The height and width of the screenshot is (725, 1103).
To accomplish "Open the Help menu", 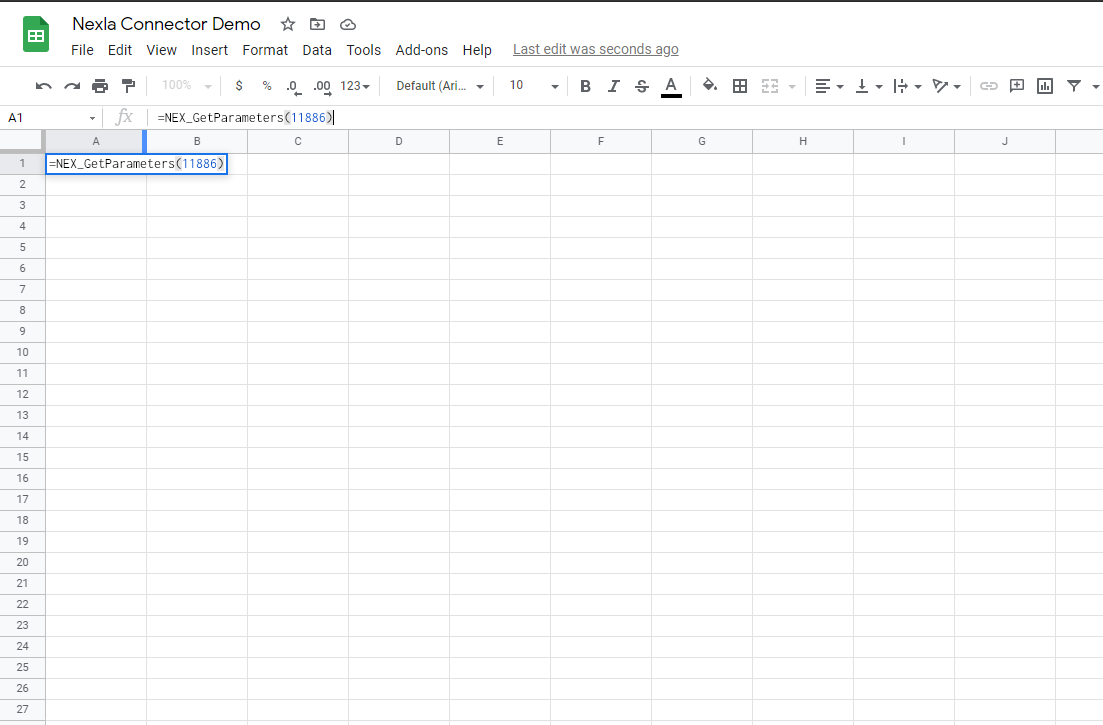I will click(477, 50).
